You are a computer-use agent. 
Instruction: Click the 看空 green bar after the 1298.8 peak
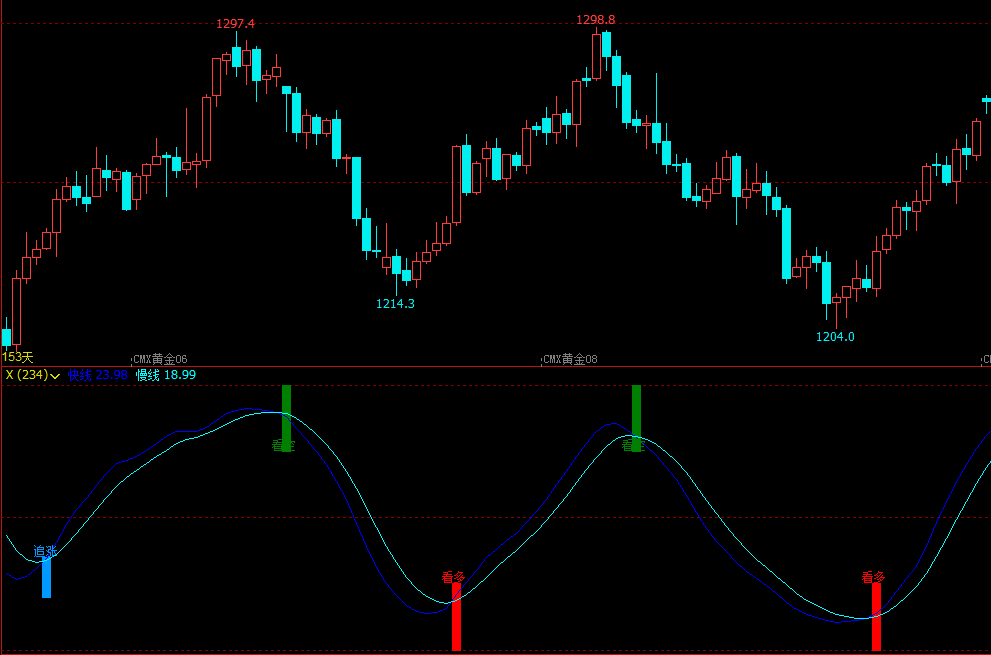coord(636,418)
